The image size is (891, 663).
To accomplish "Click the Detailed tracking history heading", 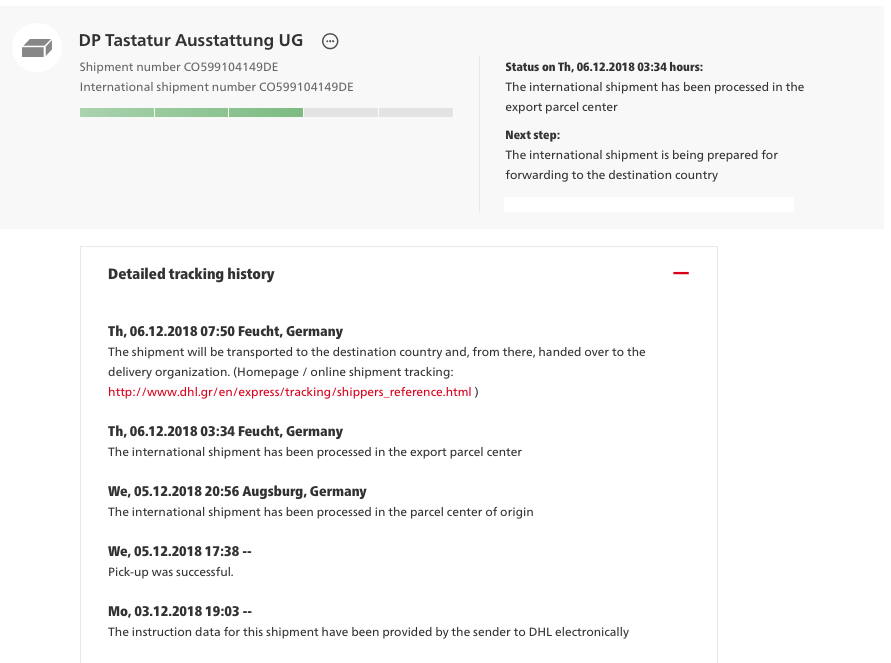I will tap(191, 274).
